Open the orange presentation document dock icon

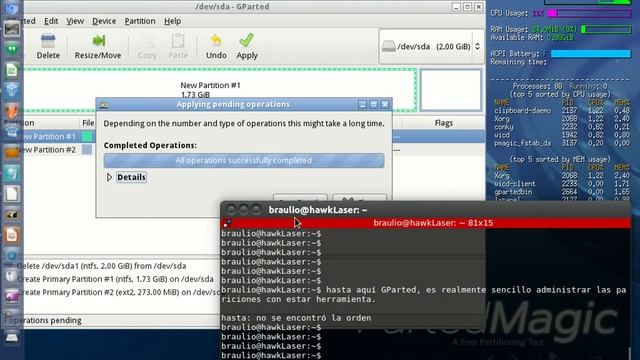coord(12,235)
